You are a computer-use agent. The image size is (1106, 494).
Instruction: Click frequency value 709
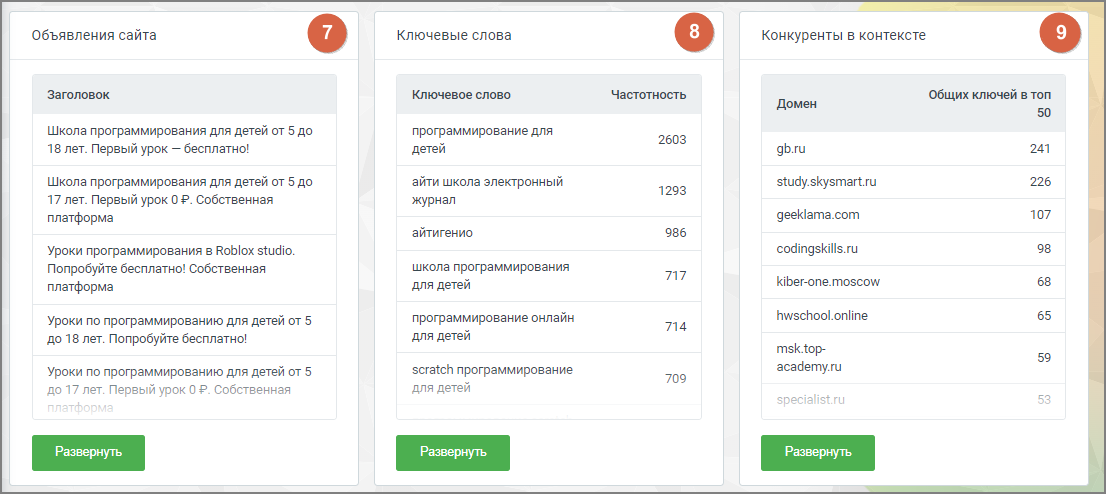click(x=675, y=378)
